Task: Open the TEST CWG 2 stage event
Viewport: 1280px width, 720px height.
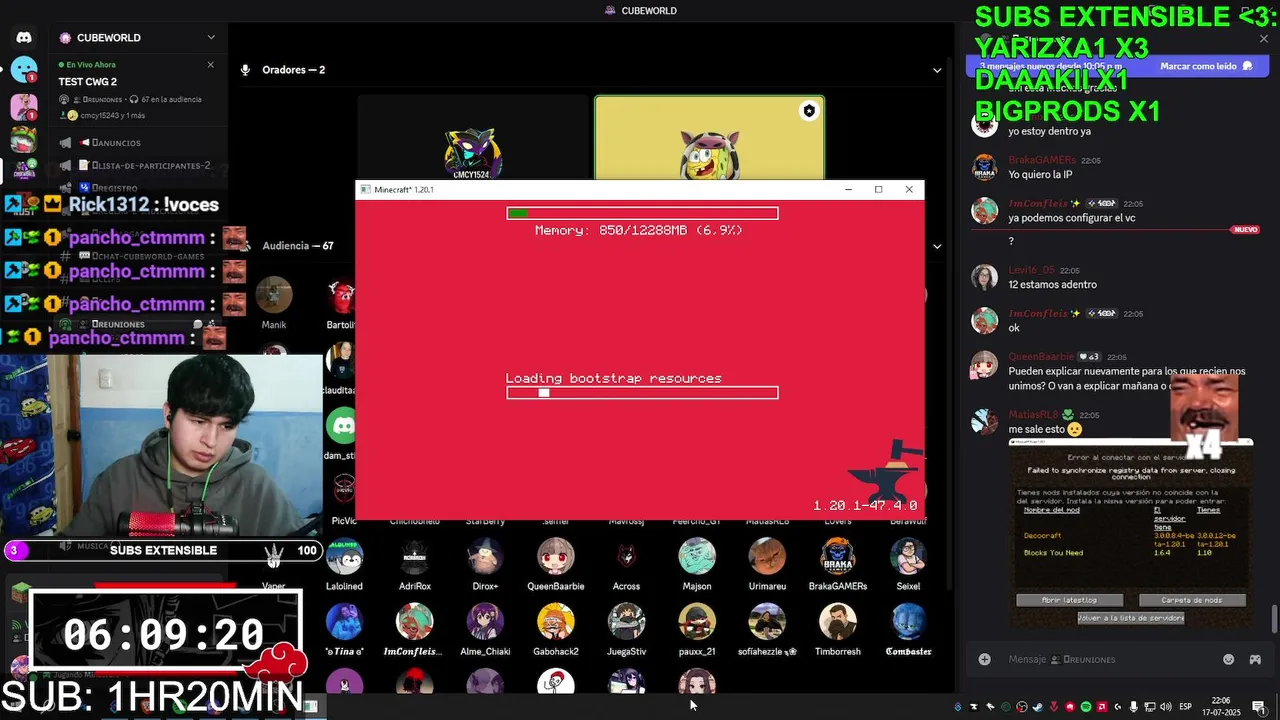Action: (x=88, y=82)
